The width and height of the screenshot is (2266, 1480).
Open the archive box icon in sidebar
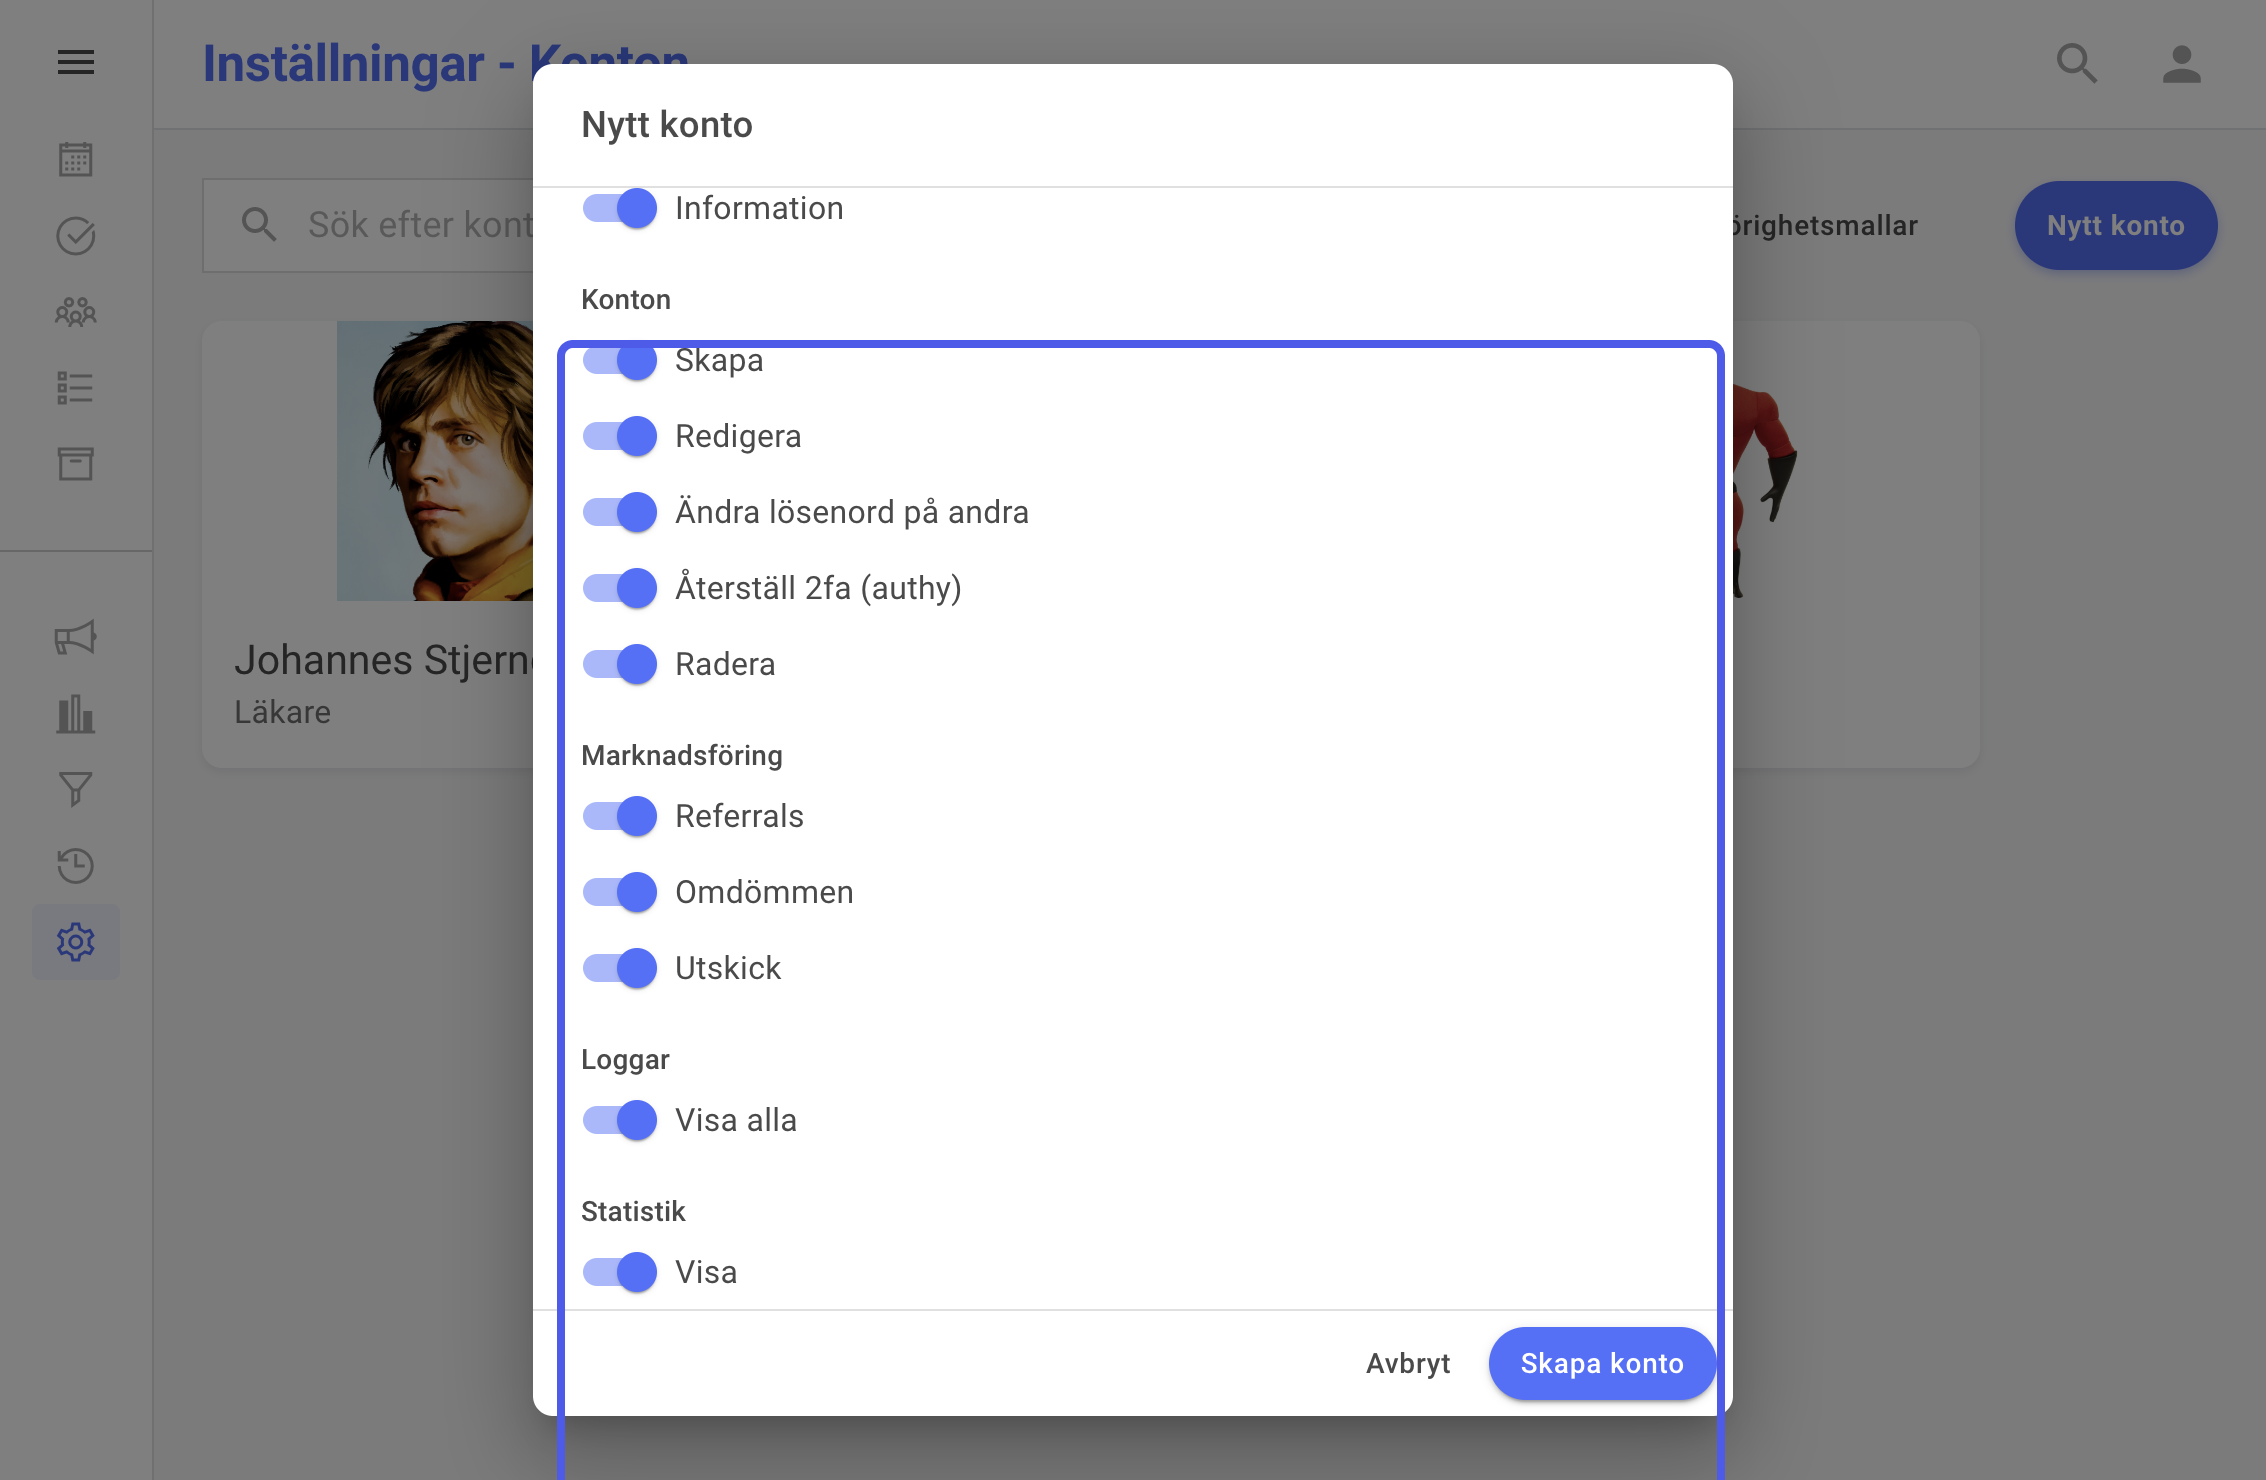coord(76,464)
